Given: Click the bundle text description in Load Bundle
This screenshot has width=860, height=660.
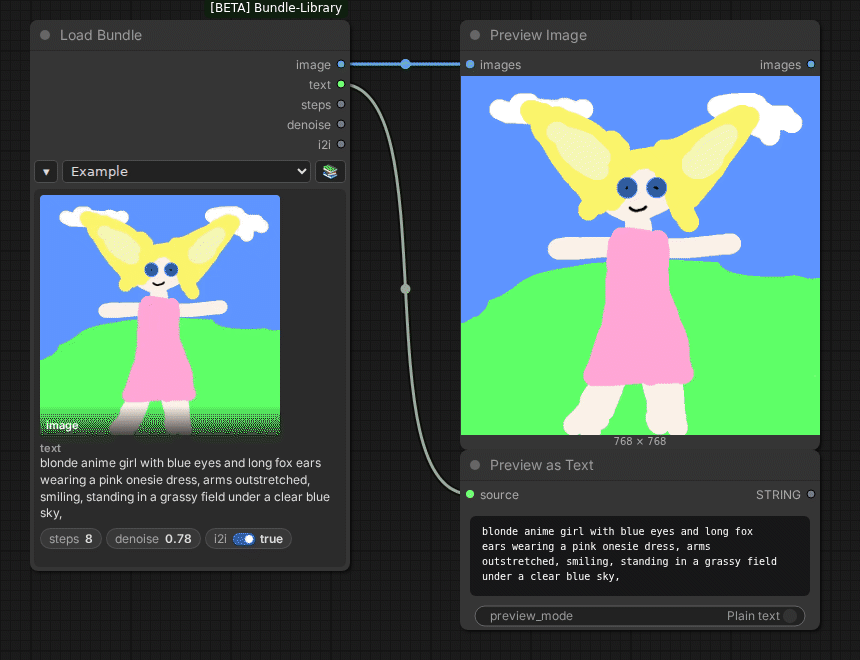Looking at the screenshot, I should coord(185,488).
